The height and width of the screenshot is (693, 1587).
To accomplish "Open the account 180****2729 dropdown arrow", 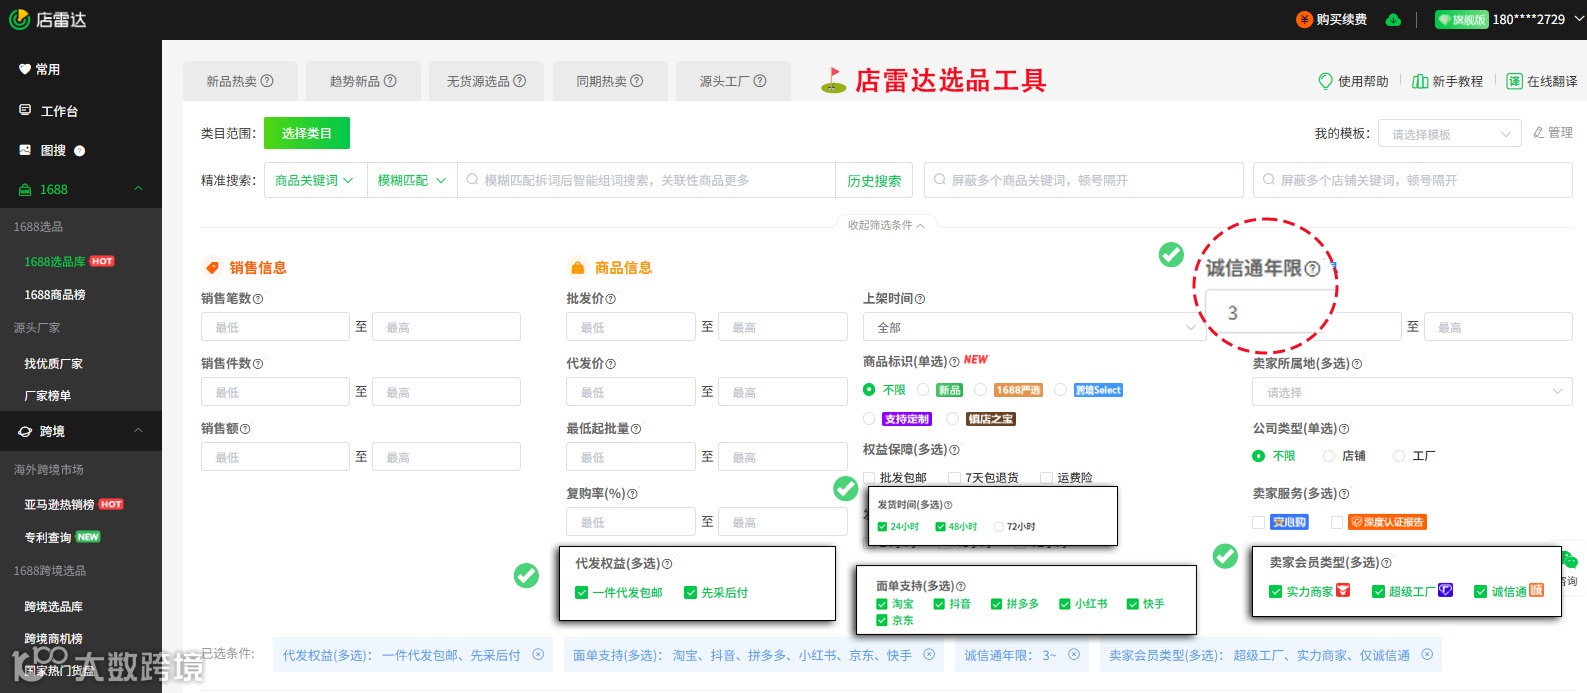I will [x=1579, y=19].
